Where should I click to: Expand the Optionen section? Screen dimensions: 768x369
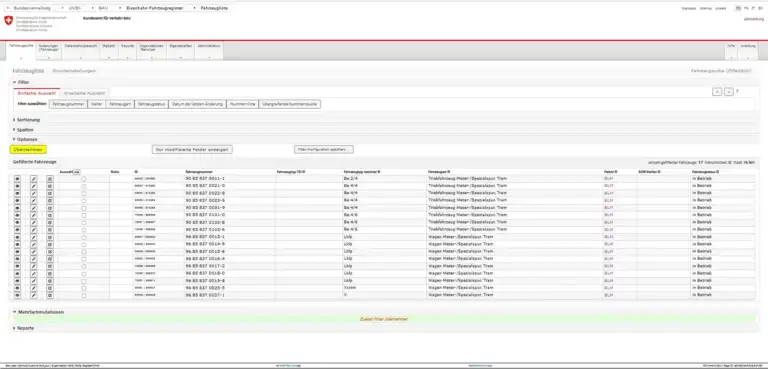point(25,139)
